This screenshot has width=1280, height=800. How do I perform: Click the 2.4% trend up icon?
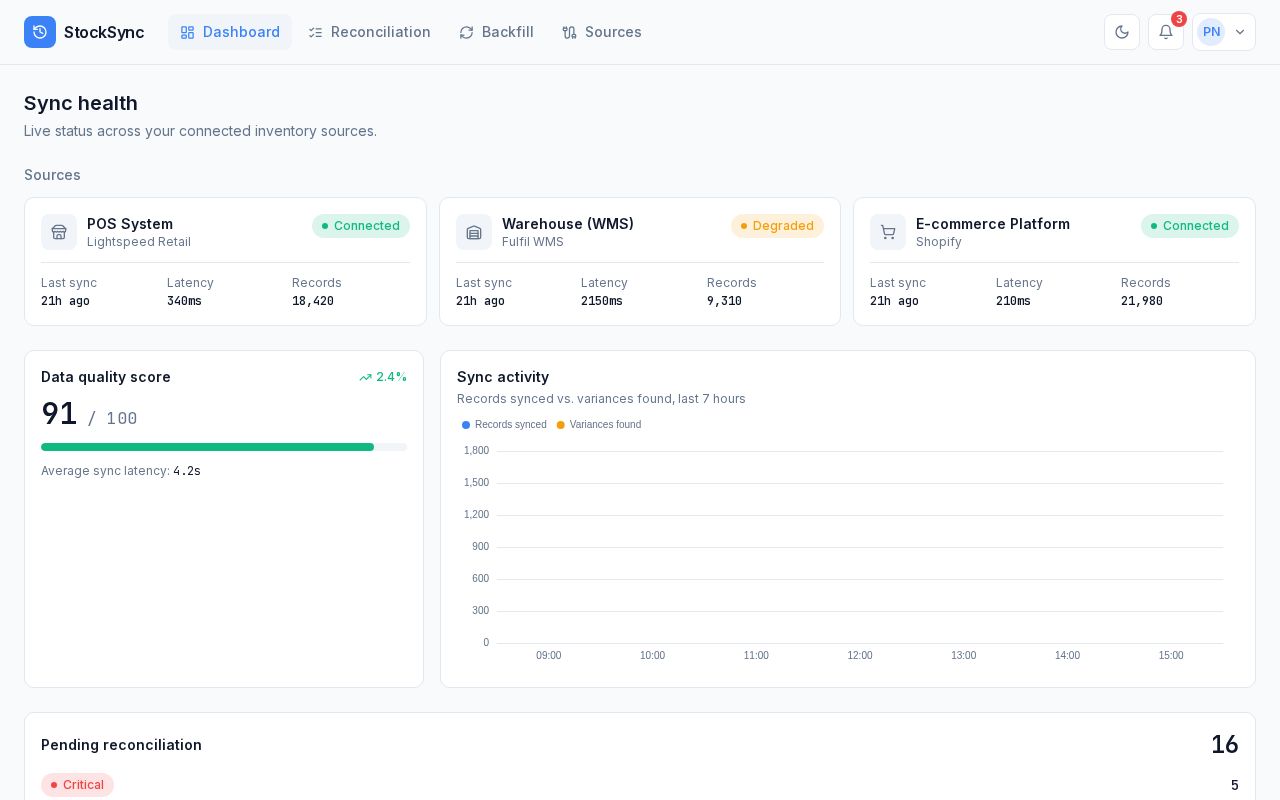click(x=366, y=377)
